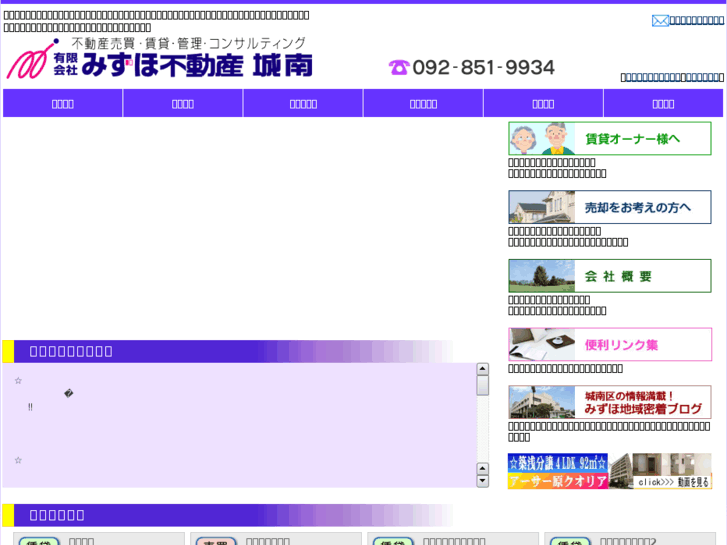Click the news box scrollbar up arrow
The height and width of the screenshot is (545, 727).
pos(483,369)
